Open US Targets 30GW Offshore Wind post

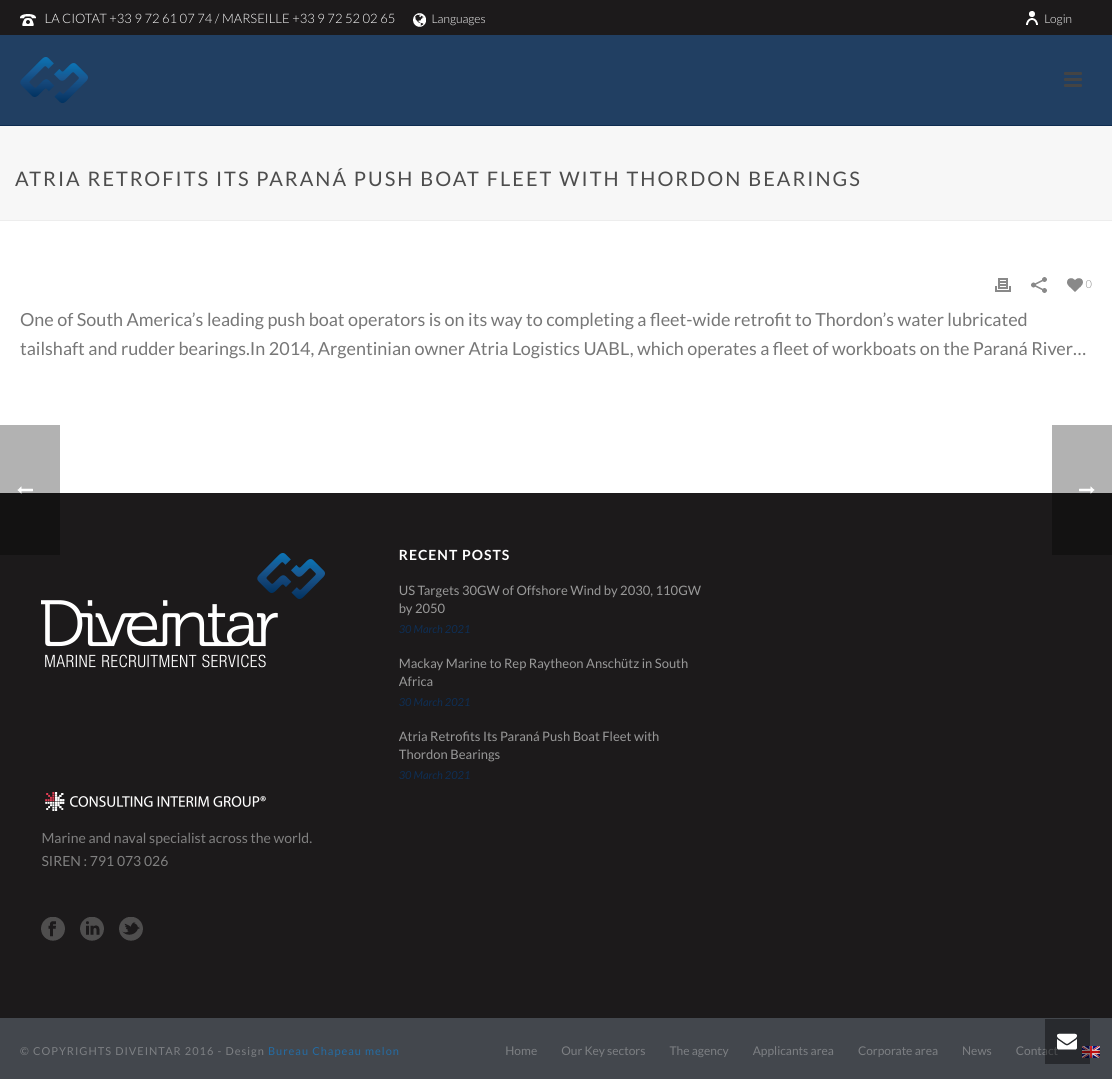[x=550, y=599]
